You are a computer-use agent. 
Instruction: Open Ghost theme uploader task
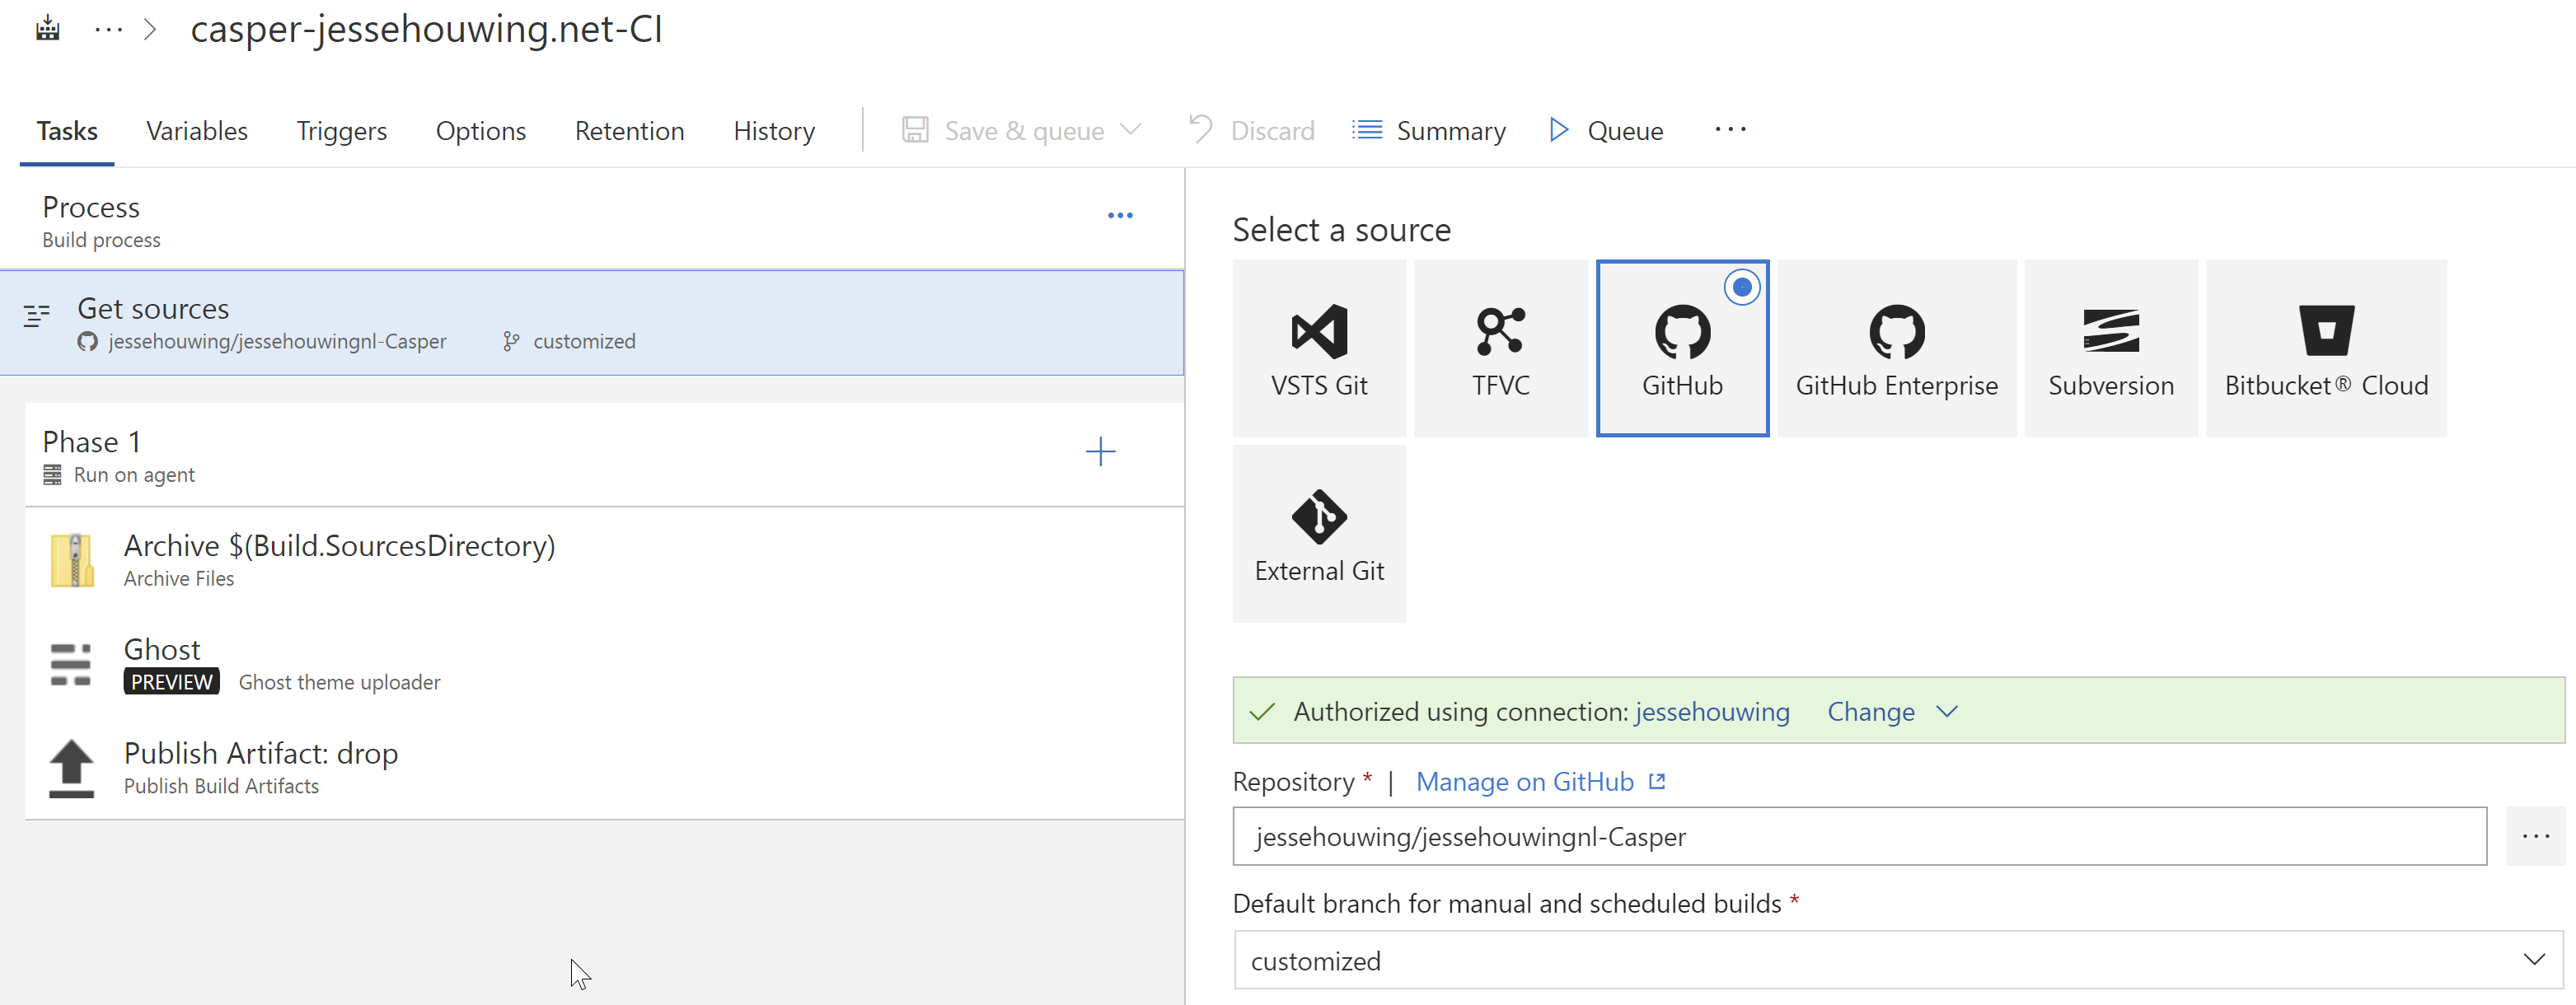click(x=280, y=664)
